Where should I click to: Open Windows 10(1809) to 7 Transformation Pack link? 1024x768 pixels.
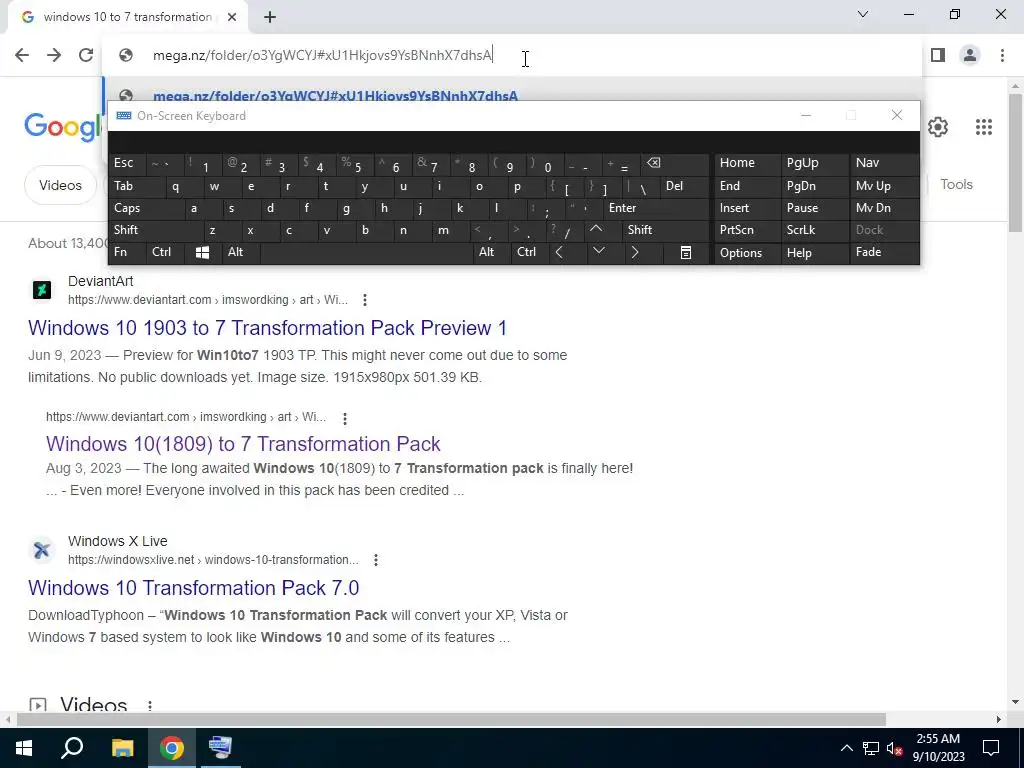click(243, 444)
